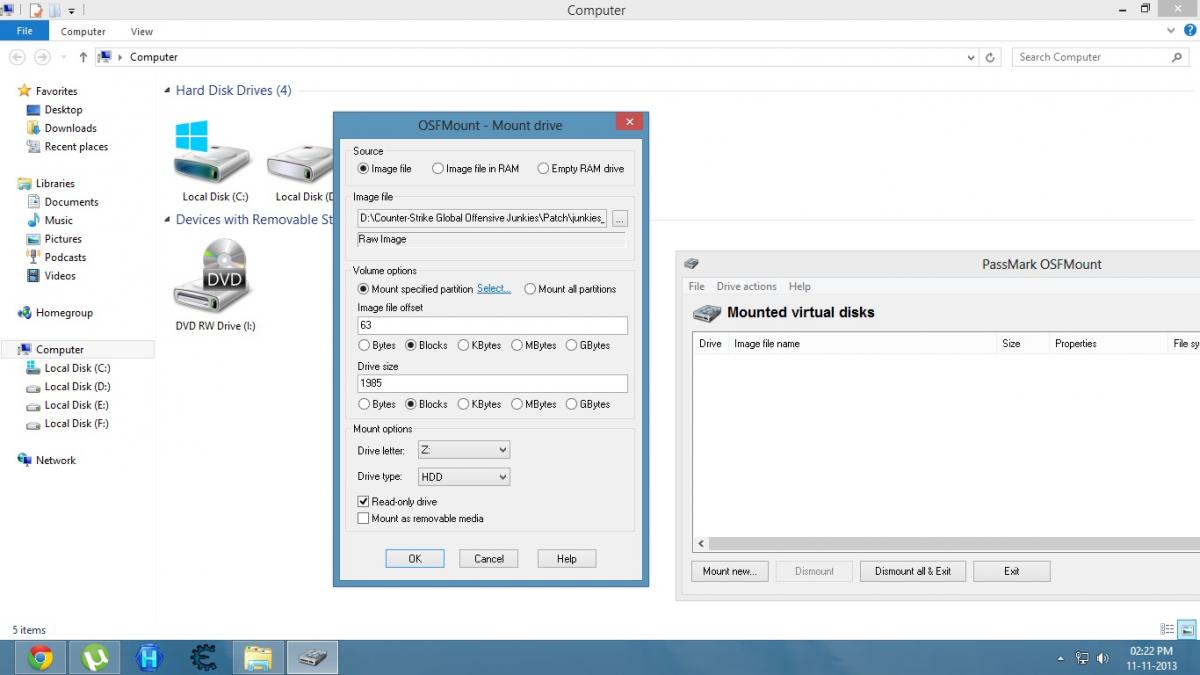1200x675 pixels.
Task: Click the search magnifier icon
Action: tap(1177, 57)
